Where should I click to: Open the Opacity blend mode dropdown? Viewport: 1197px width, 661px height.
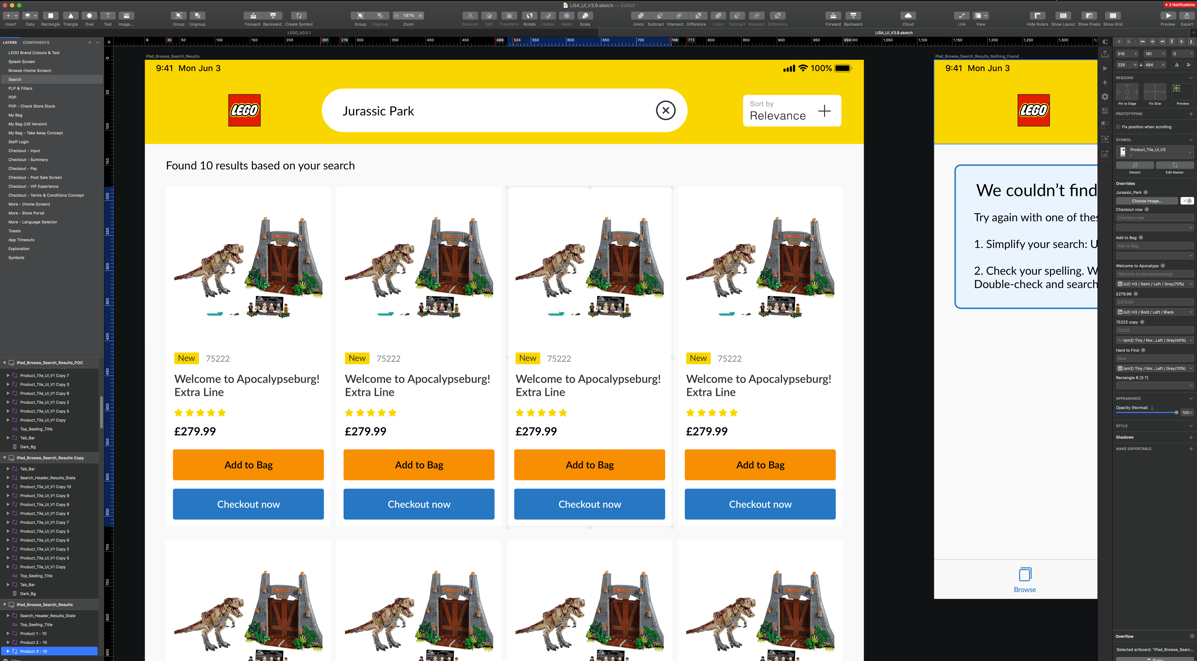pyautogui.click(x=1152, y=408)
